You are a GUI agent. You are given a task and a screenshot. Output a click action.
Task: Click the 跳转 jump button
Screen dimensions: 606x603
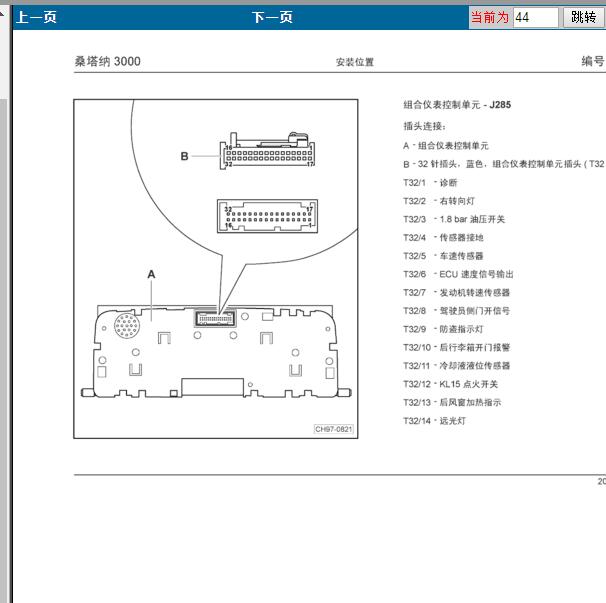[583, 17]
